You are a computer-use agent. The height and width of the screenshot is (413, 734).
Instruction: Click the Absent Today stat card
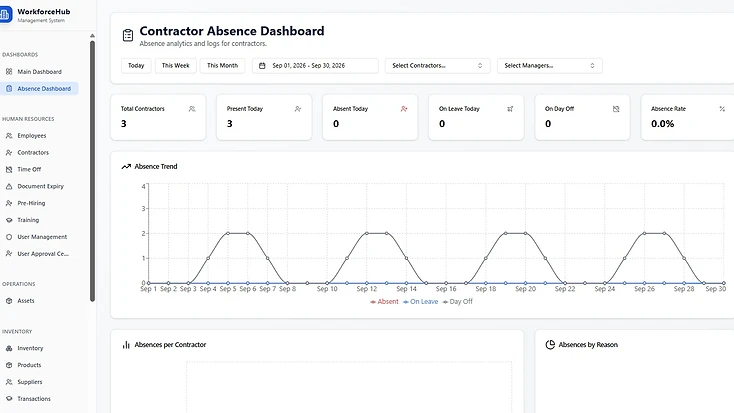tap(370, 117)
